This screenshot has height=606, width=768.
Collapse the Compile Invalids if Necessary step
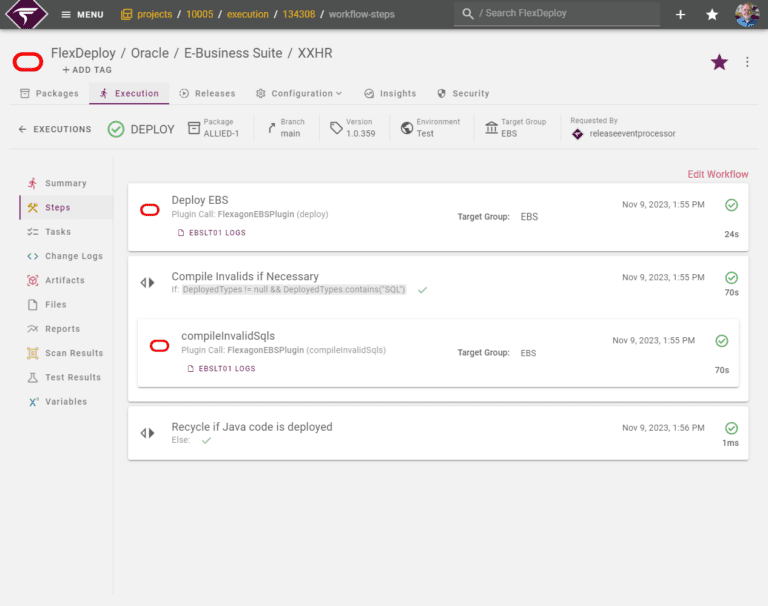(x=147, y=283)
